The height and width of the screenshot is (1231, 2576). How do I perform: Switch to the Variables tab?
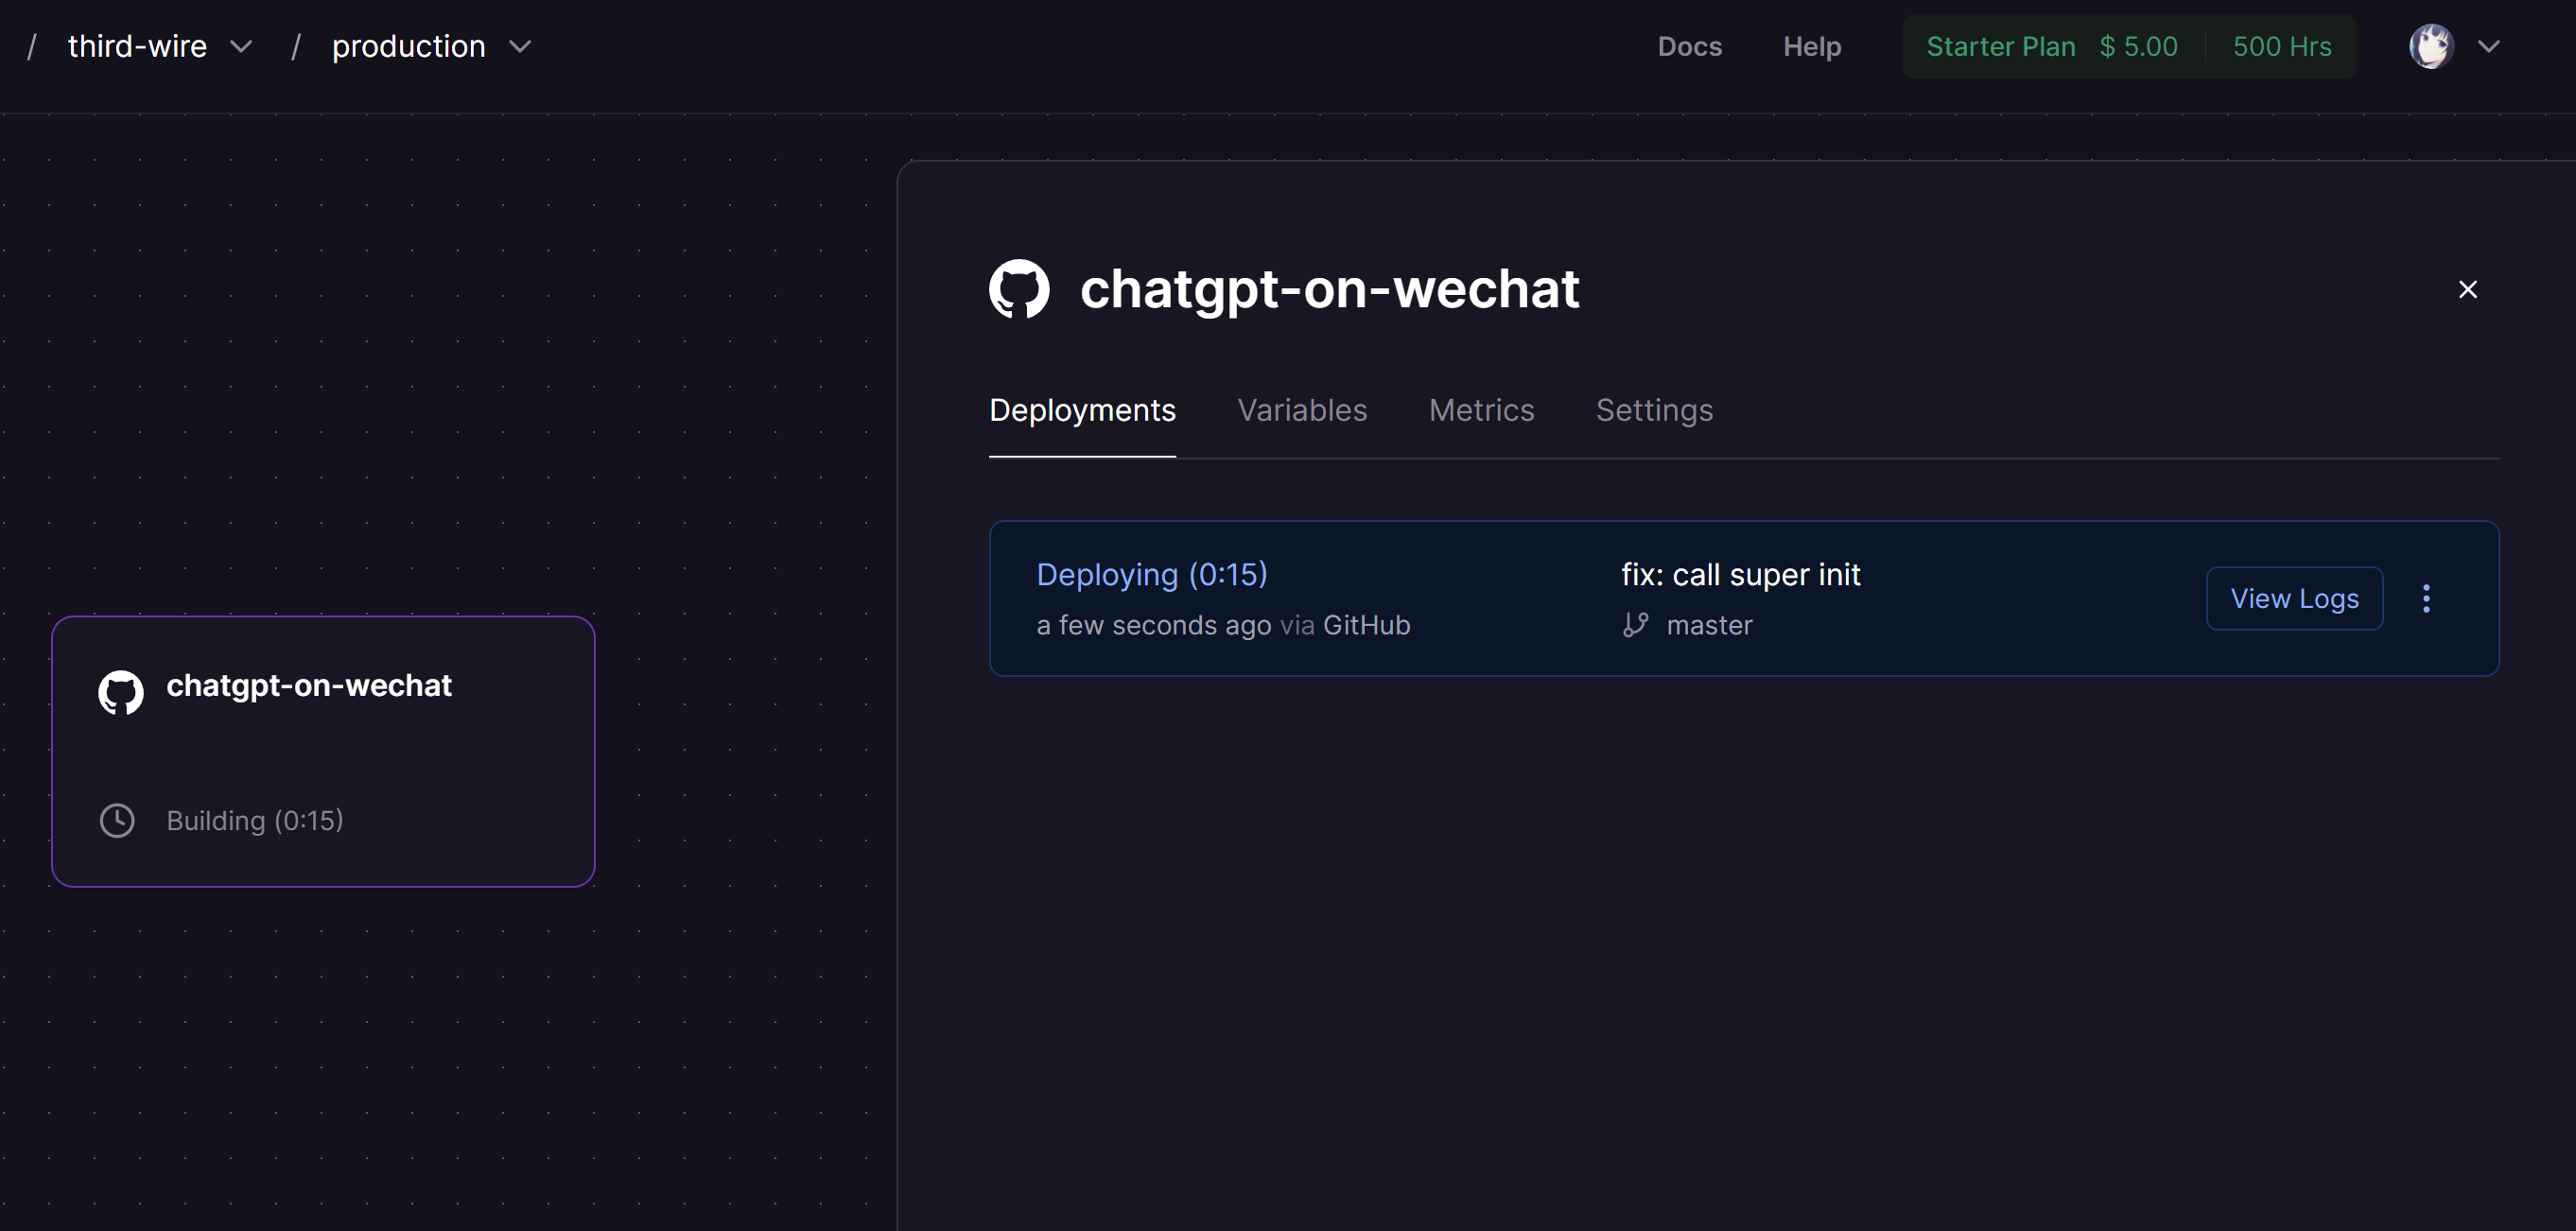click(1302, 410)
